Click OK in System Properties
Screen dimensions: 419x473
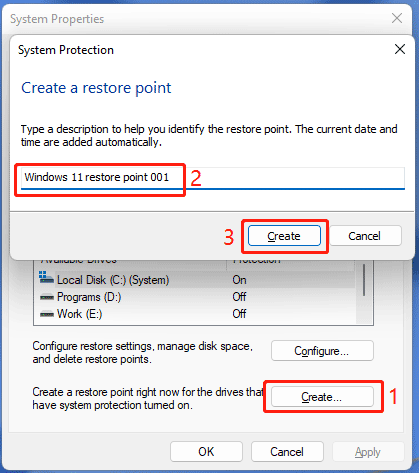point(206,452)
